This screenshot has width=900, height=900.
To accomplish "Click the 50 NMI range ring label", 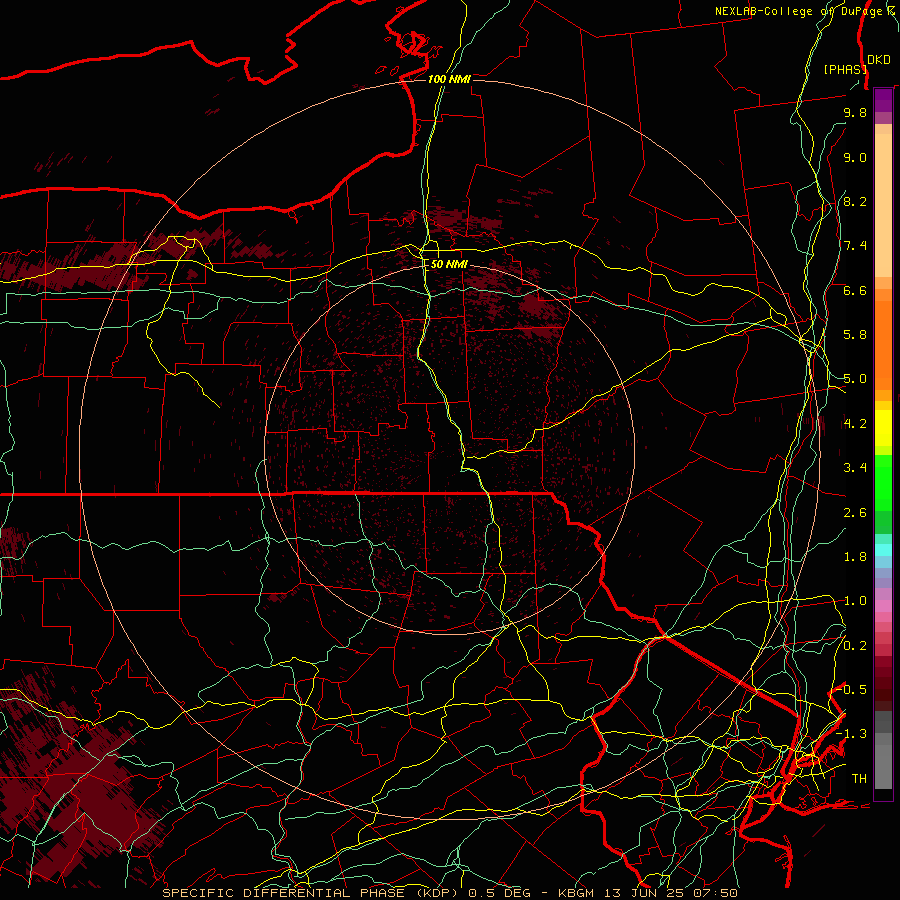I will pos(449,264).
